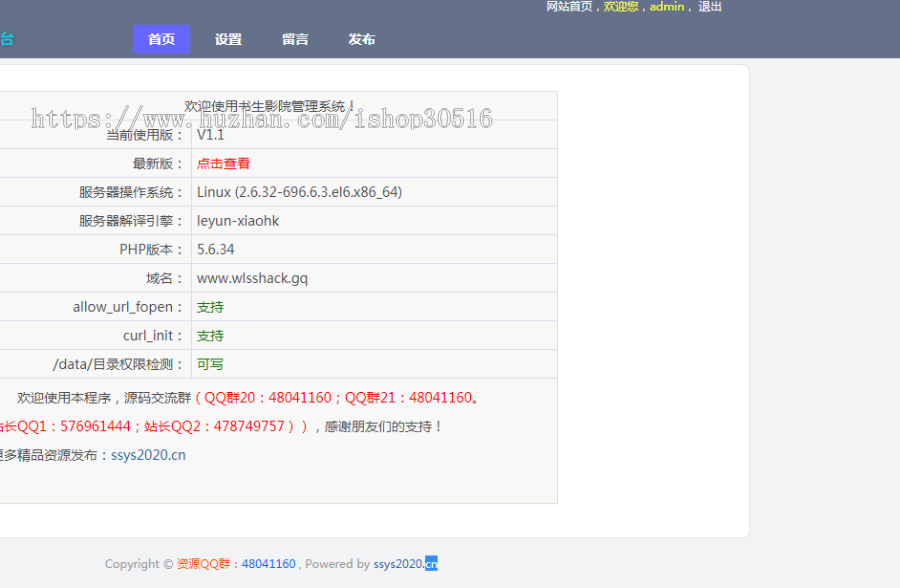Click the Linux server OS info text
The height and width of the screenshot is (588, 900).
tap(298, 192)
